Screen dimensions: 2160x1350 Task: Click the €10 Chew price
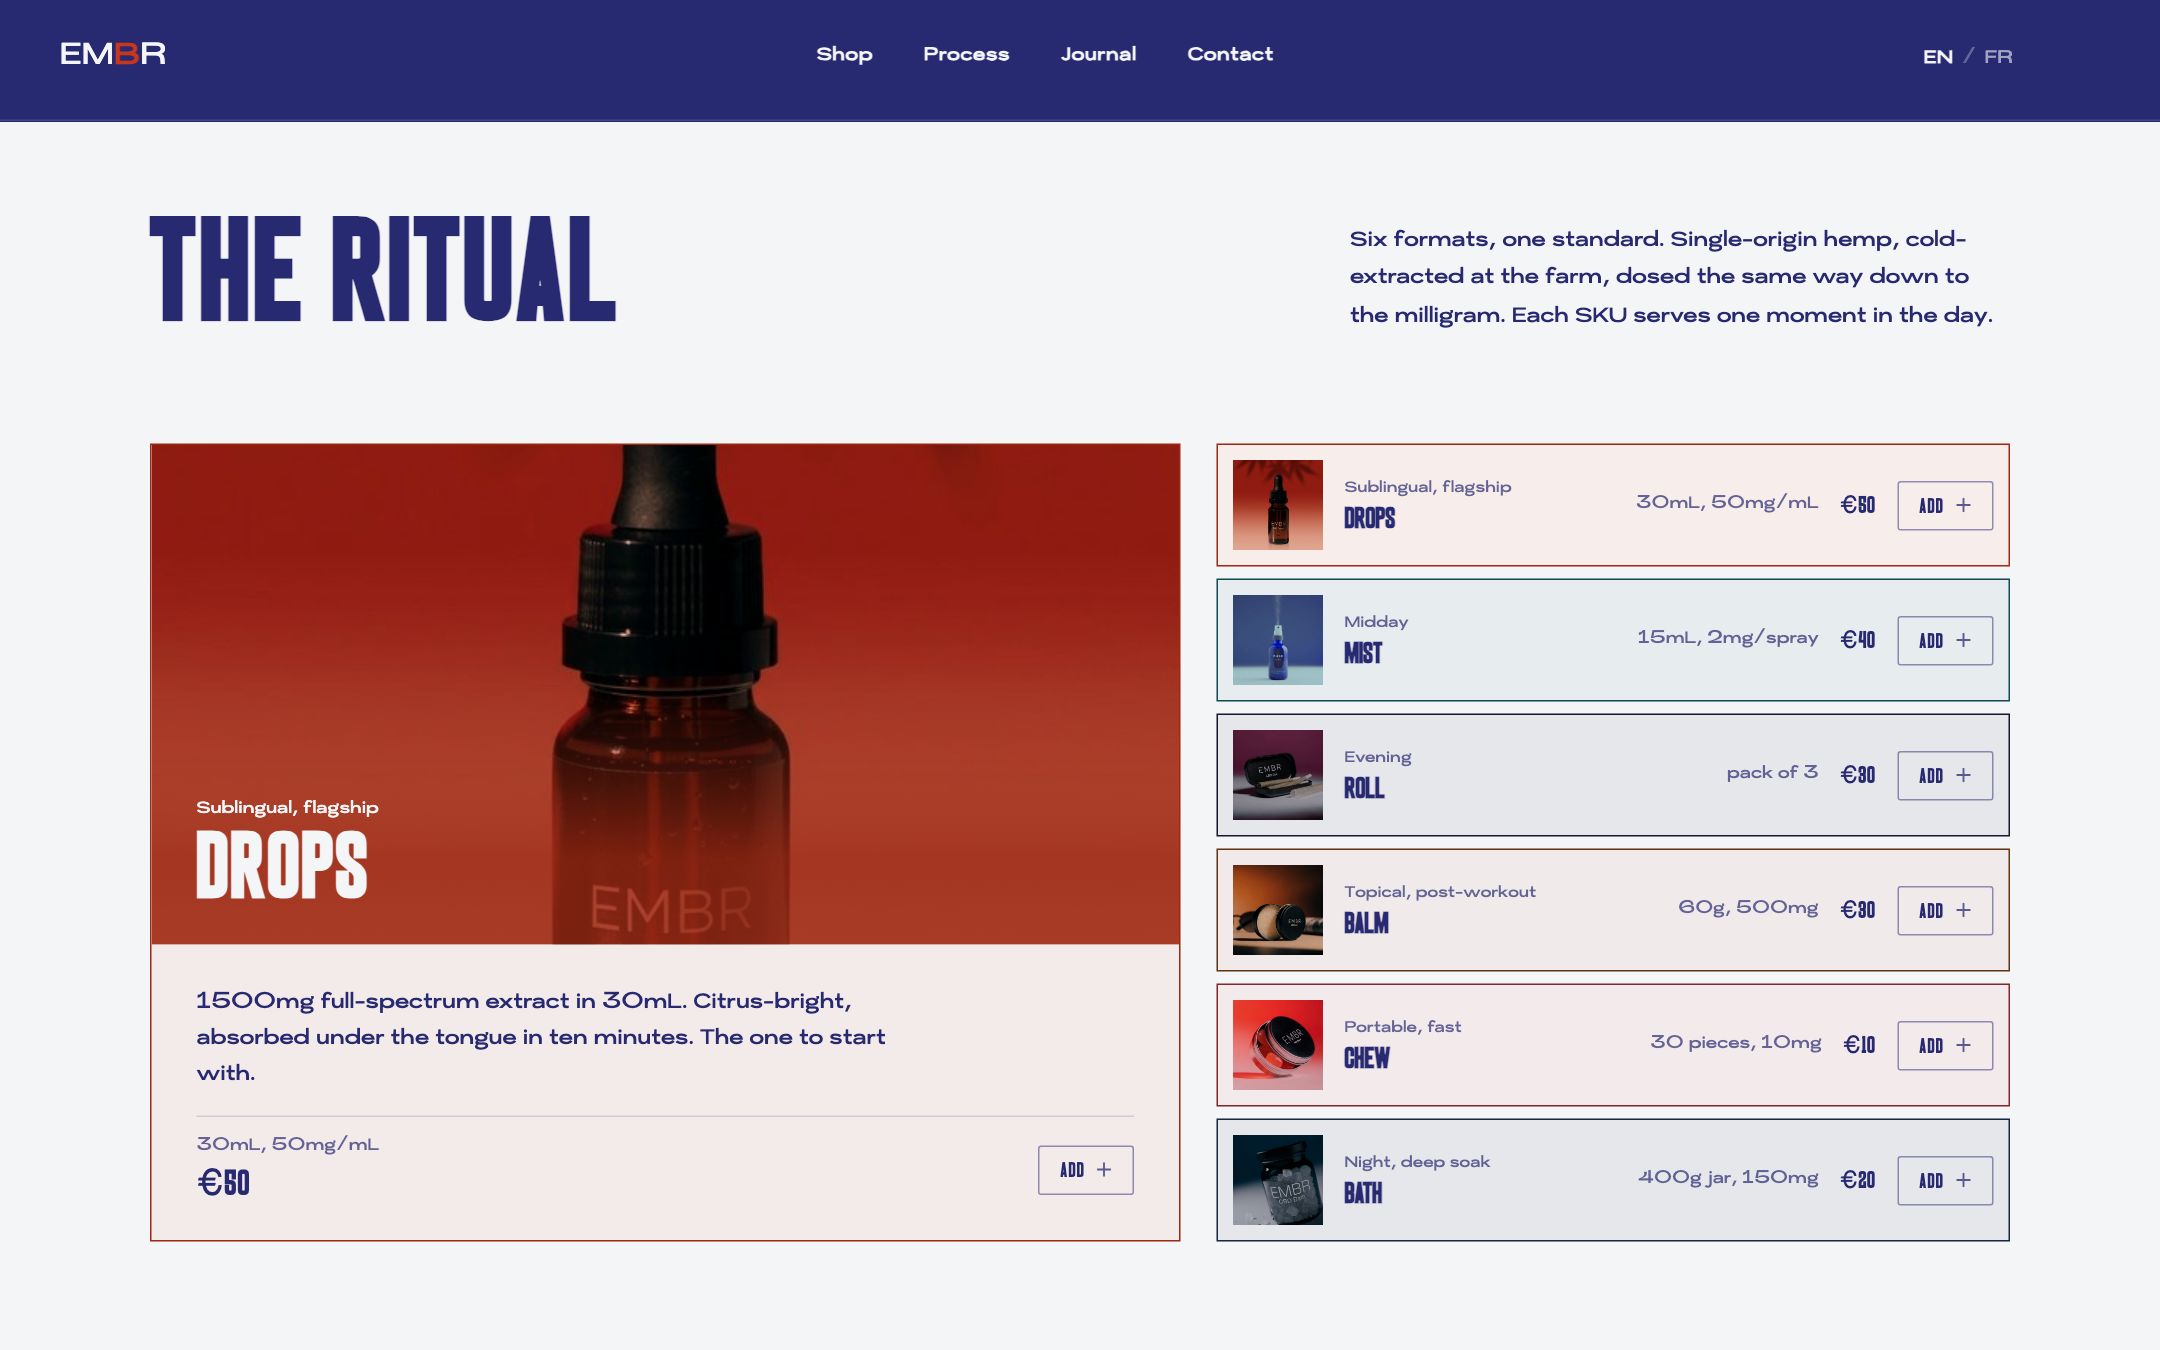click(1859, 1045)
